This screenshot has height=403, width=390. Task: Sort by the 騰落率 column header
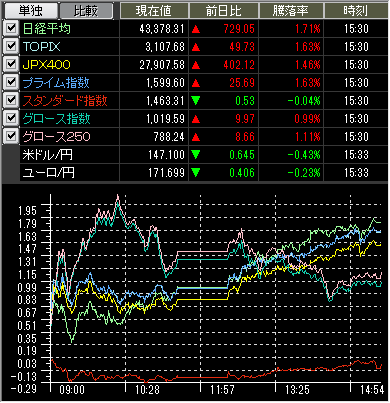point(291,11)
